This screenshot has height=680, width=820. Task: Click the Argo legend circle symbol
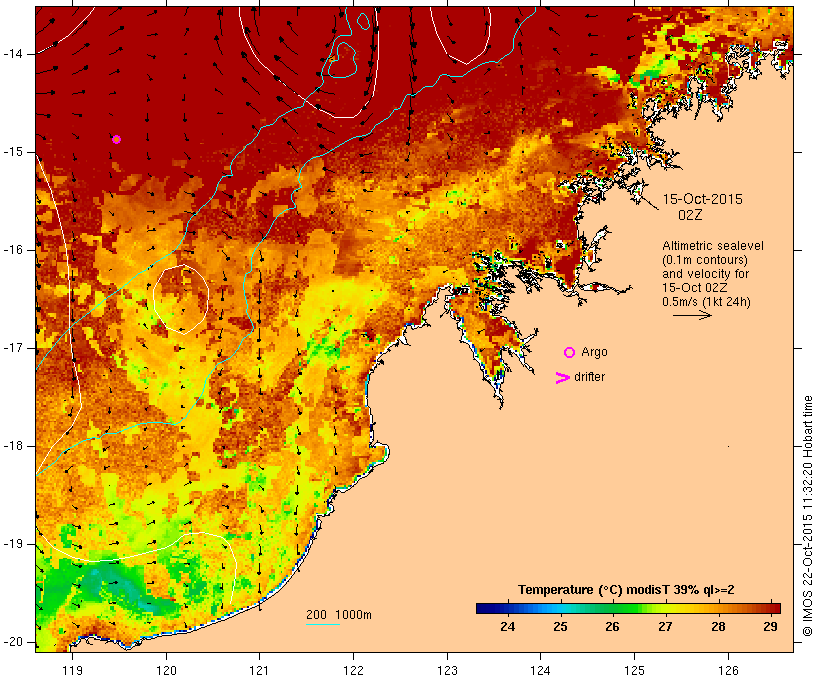point(570,353)
